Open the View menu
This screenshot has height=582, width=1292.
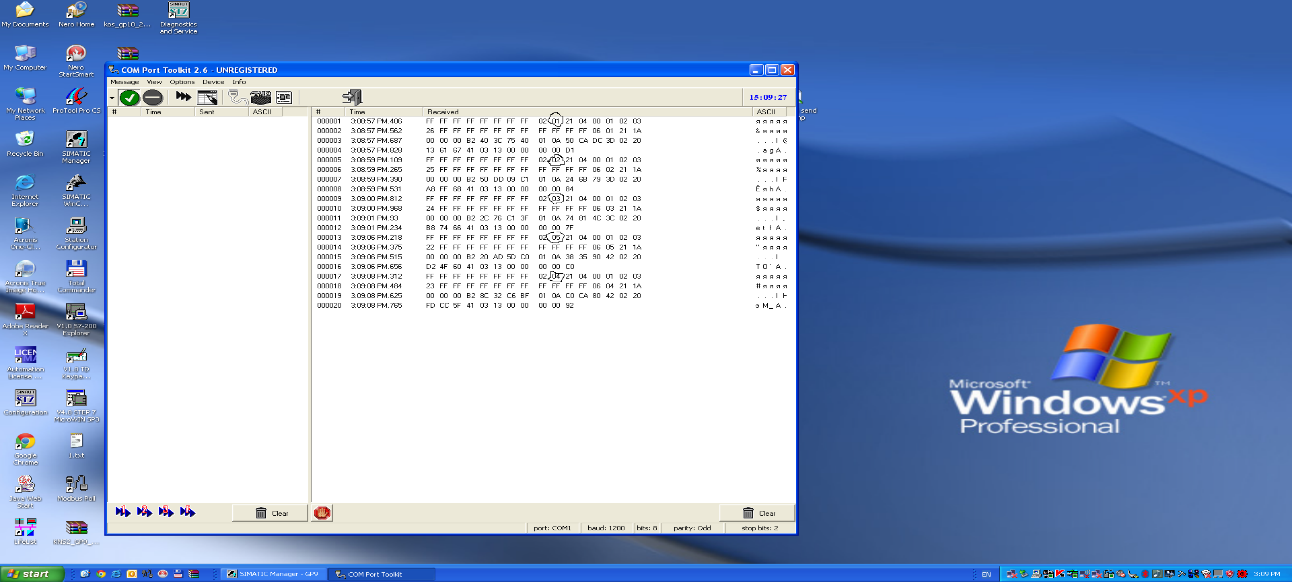(154, 81)
